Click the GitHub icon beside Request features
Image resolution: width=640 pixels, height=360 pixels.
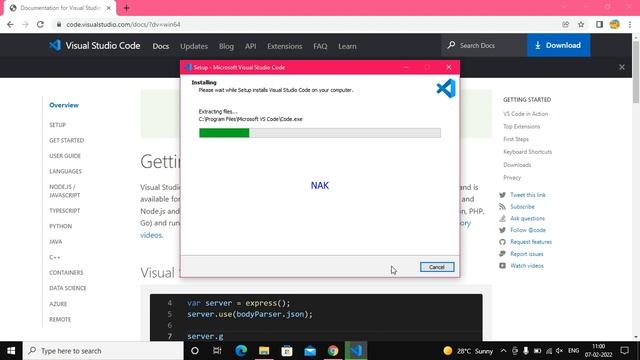point(502,242)
